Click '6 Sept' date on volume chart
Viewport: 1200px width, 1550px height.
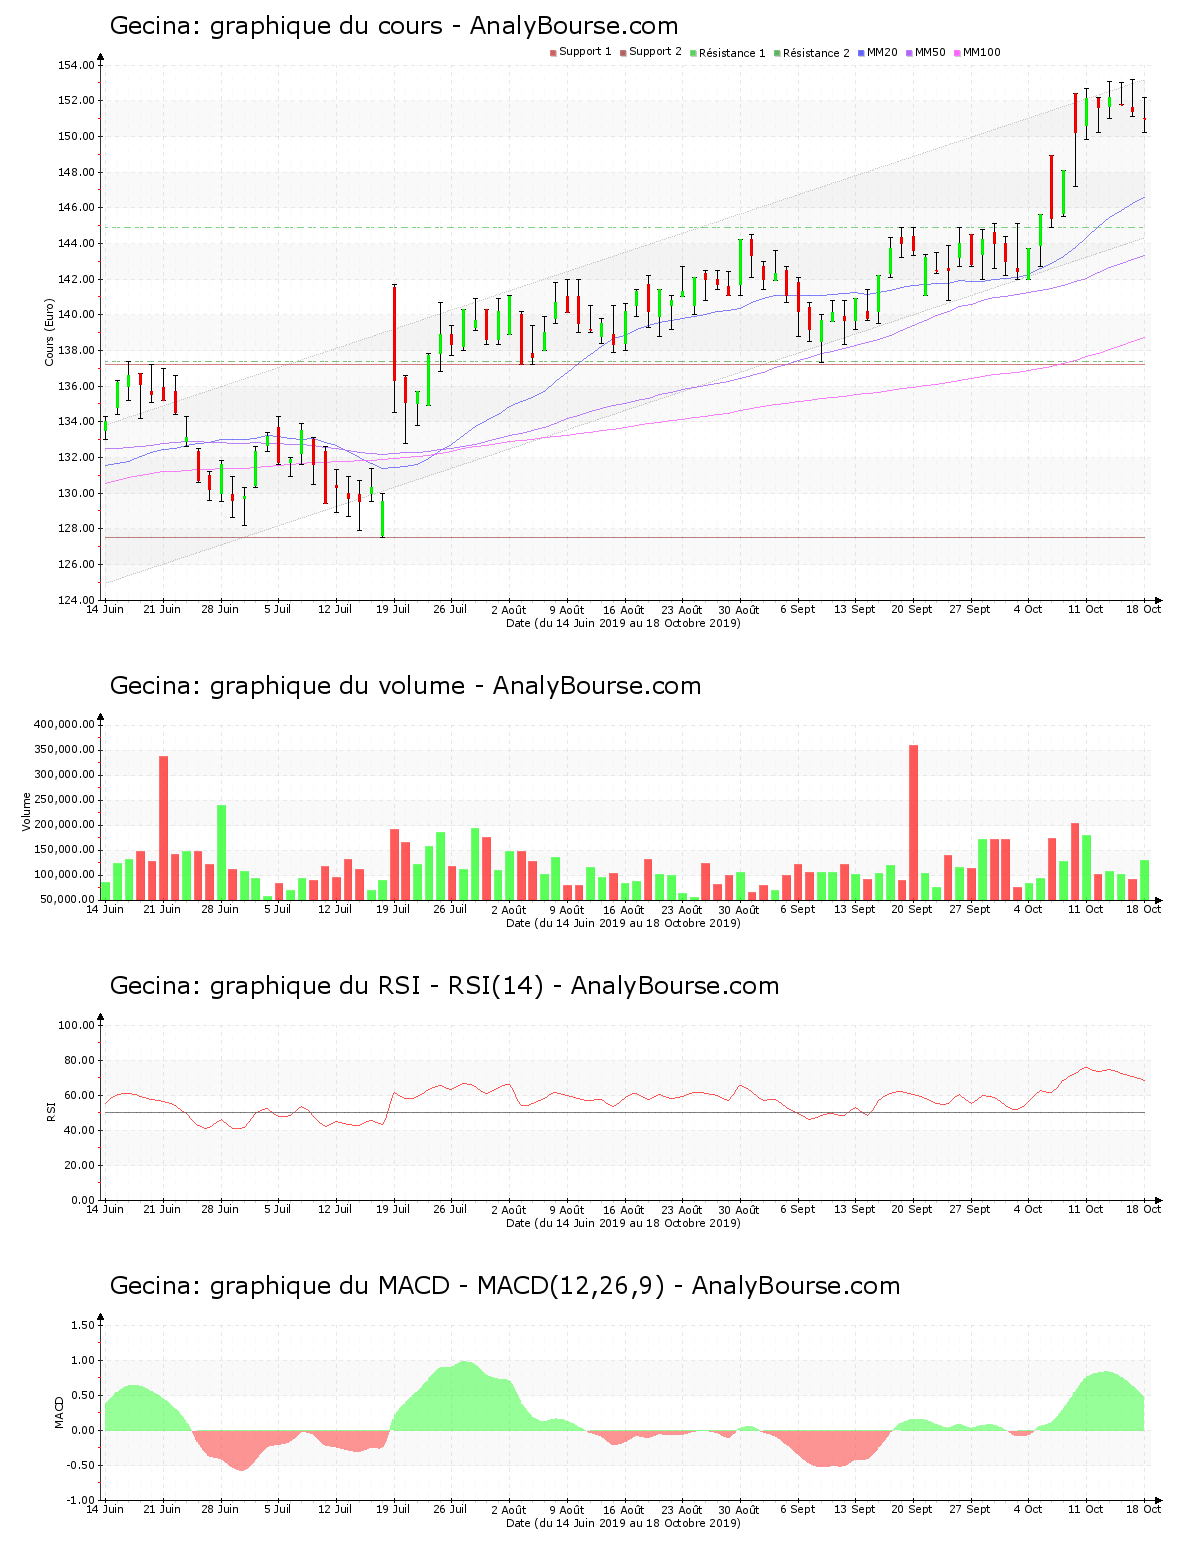[797, 909]
